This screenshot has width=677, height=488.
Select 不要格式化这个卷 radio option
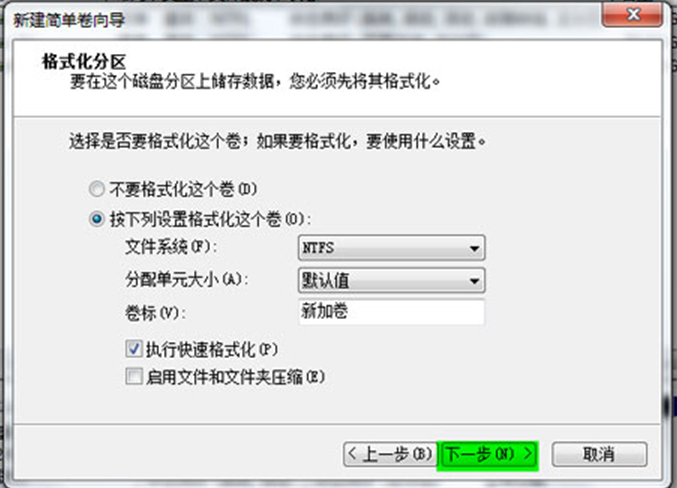coord(97,189)
